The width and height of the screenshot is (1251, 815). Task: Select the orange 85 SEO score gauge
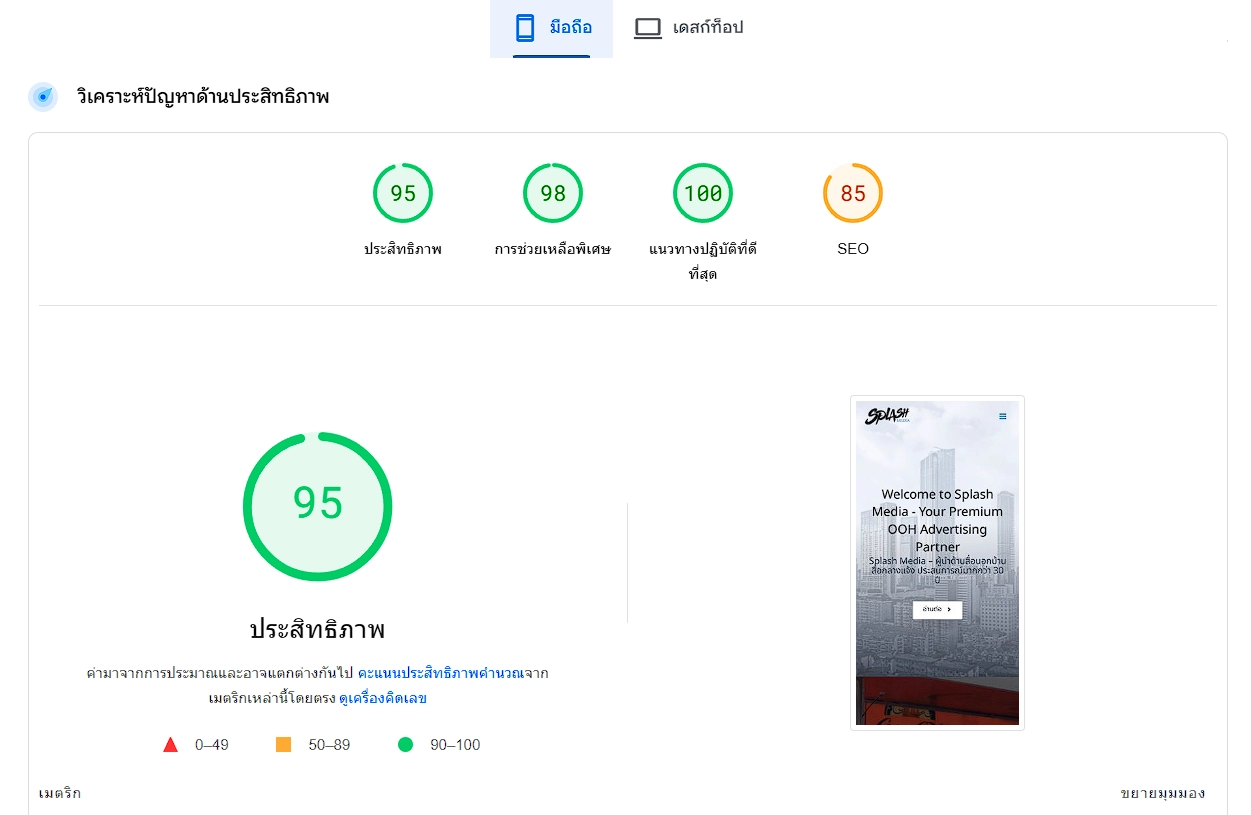click(x=853, y=193)
